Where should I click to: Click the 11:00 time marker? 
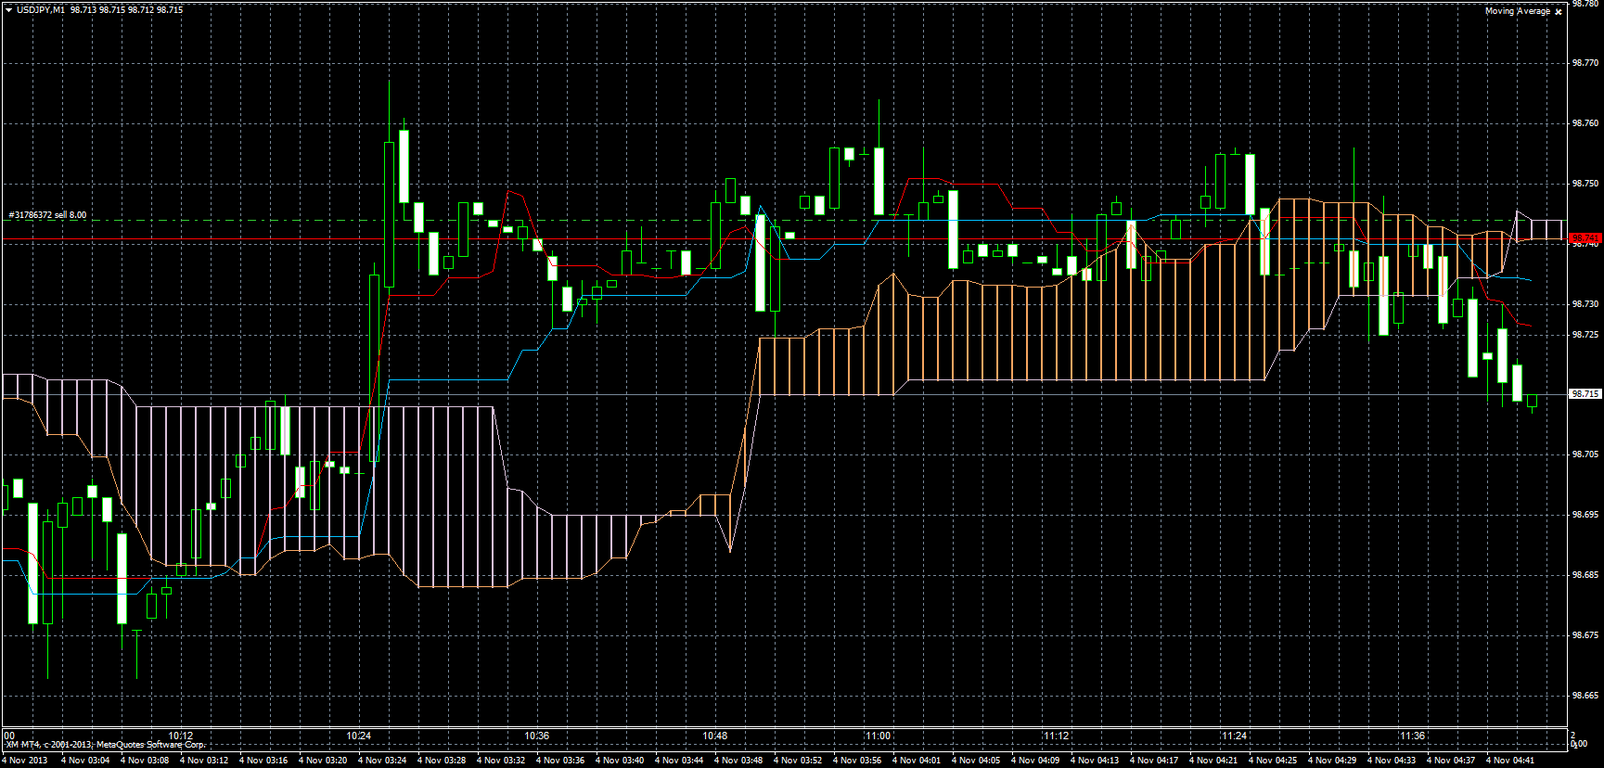pos(878,736)
